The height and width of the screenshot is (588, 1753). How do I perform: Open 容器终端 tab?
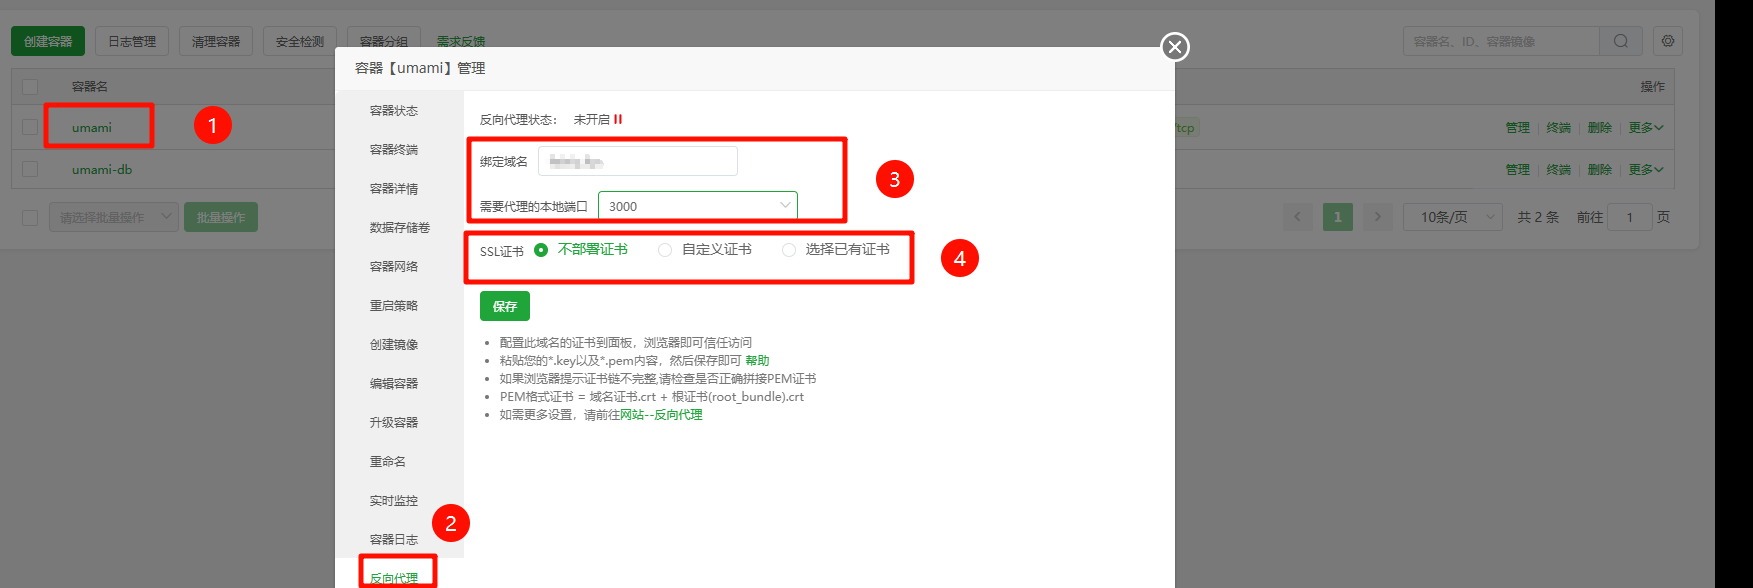394,150
